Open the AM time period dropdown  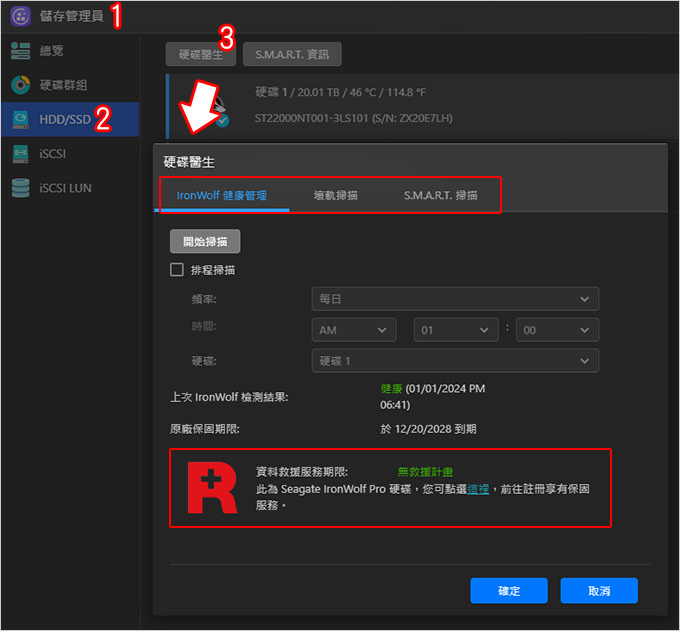353,330
